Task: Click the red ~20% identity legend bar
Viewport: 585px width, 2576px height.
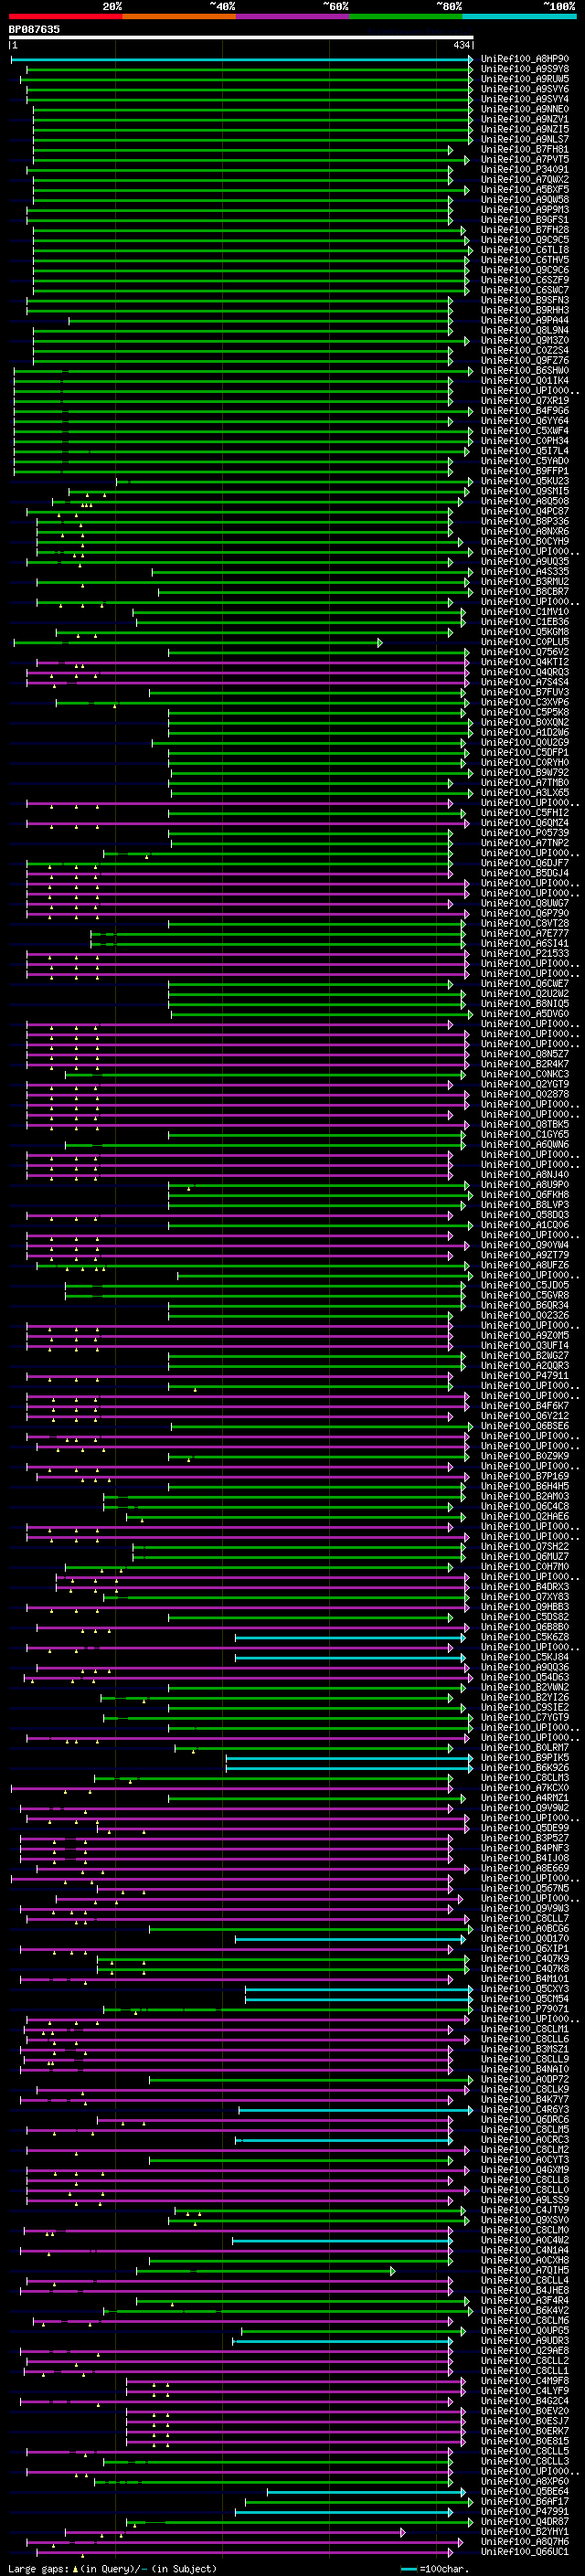Action: coord(65,16)
